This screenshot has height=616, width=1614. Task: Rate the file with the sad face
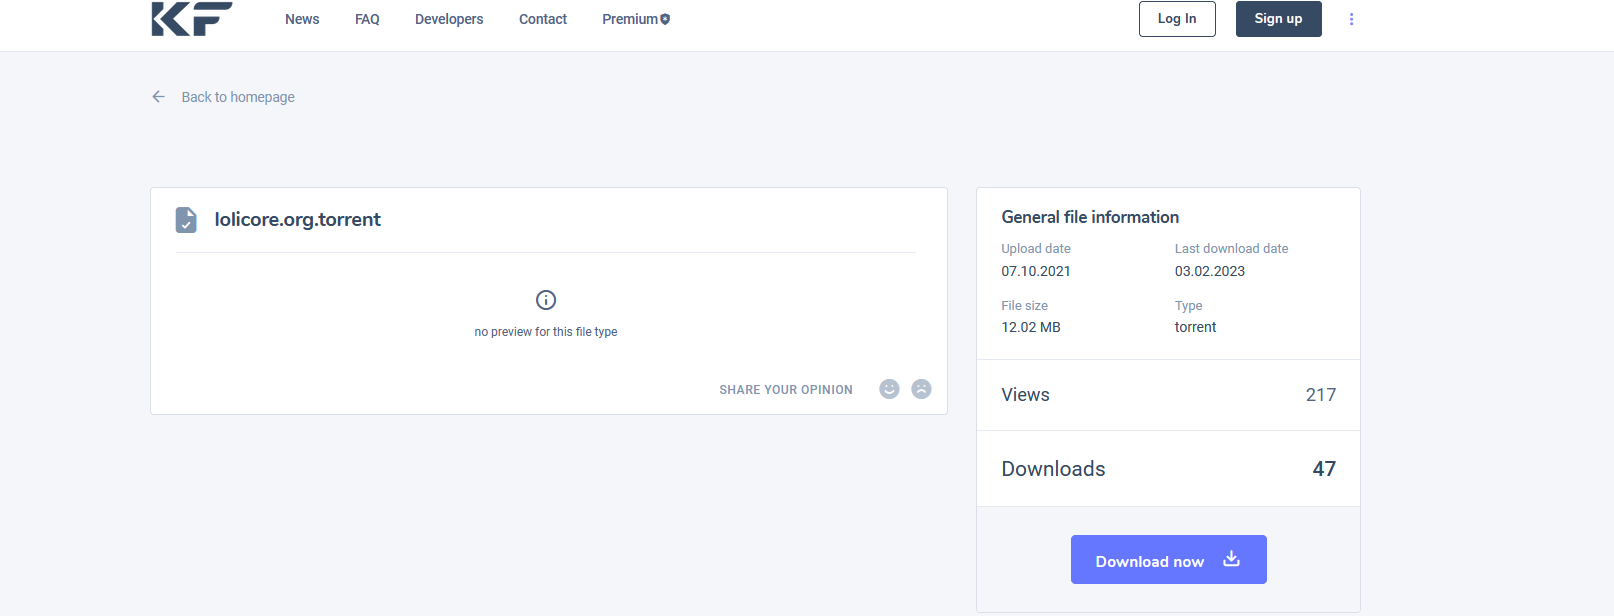click(921, 389)
